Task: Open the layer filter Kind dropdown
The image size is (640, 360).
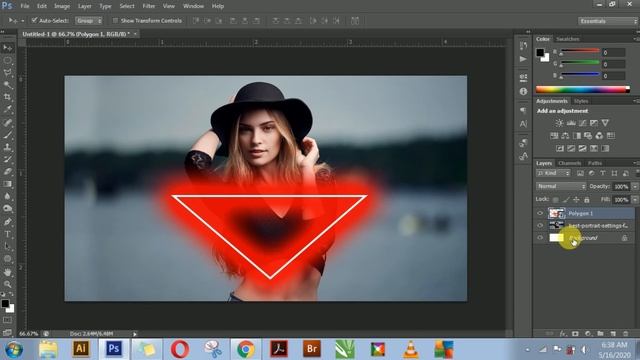Action: (x=553, y=173)
